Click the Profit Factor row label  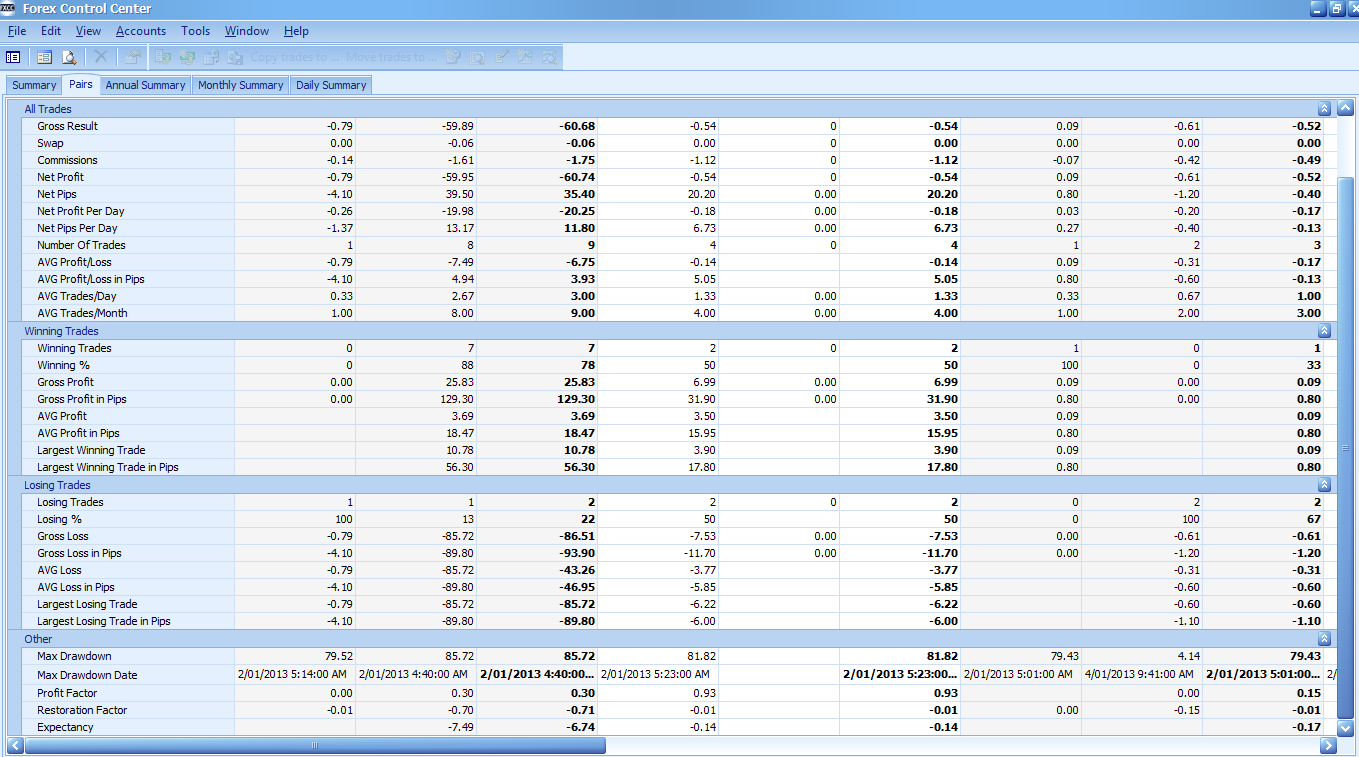tap(66, 693)
